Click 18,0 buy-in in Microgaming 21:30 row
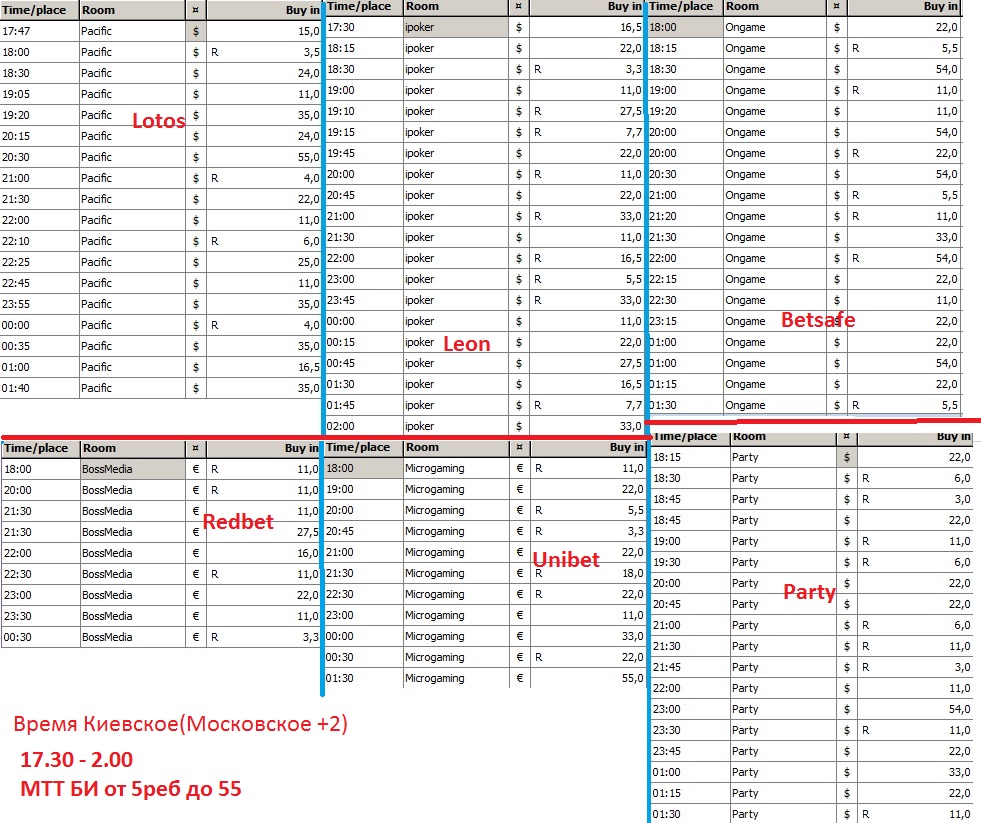981x823 pixels. [588, 573]
